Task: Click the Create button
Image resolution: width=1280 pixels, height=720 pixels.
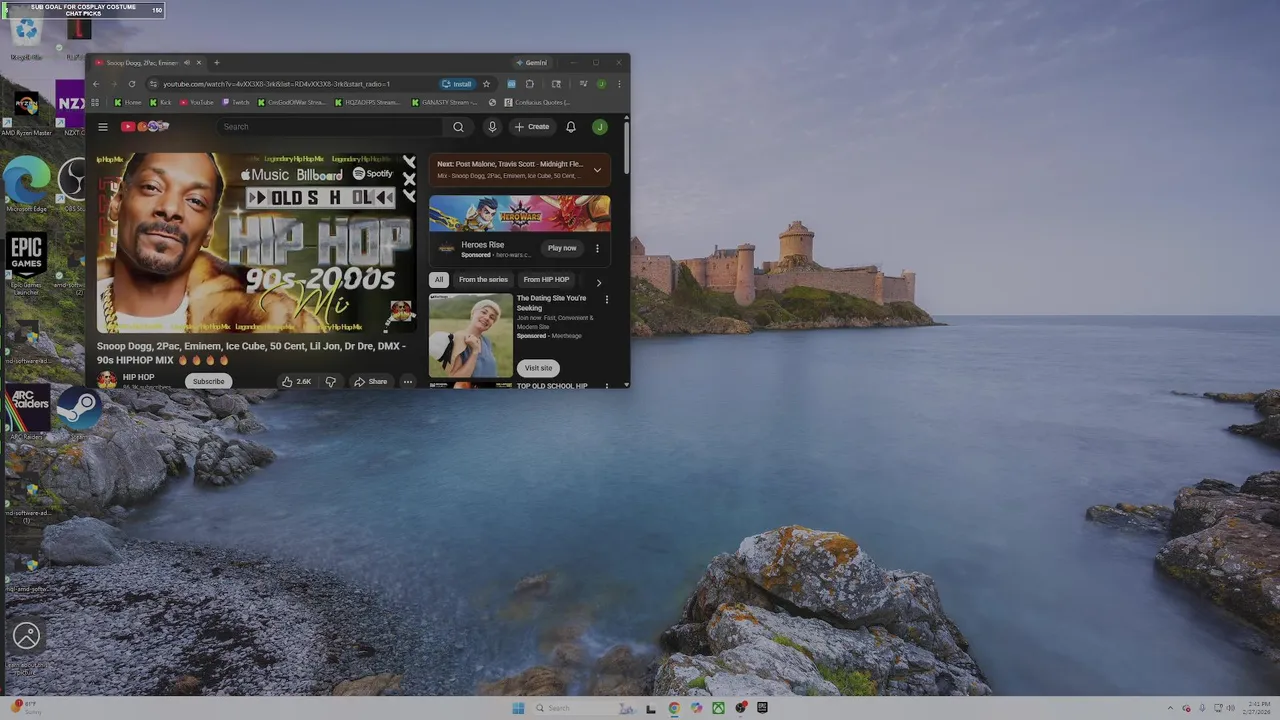Action: pos(531,127)
